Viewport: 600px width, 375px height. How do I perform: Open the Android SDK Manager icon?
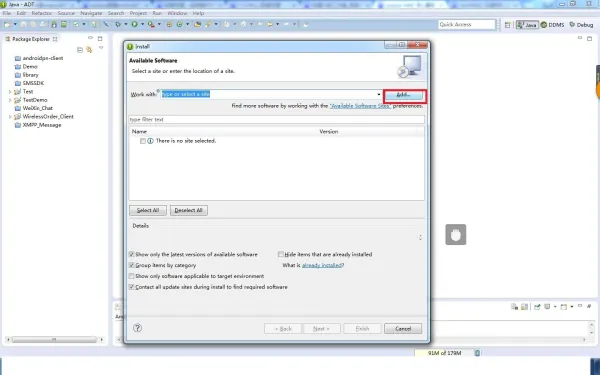click(54, 24)
